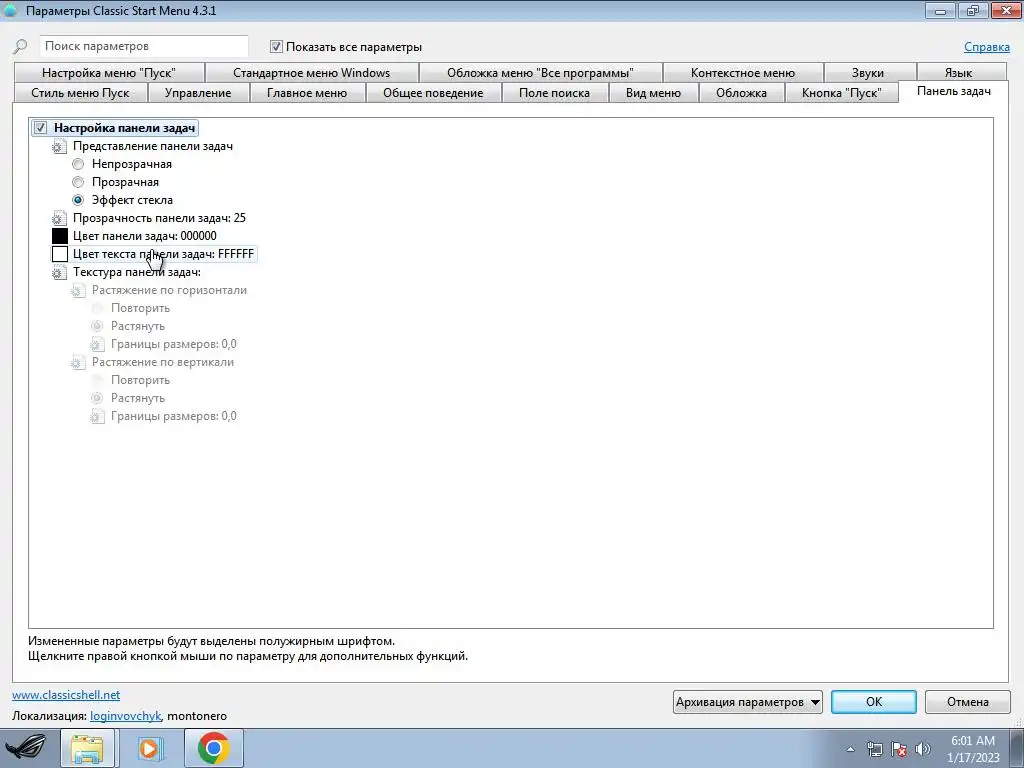Click the Цвет панели задач: 000000 label
This screenshot has height=768, width=1024.
click(145, 236)
